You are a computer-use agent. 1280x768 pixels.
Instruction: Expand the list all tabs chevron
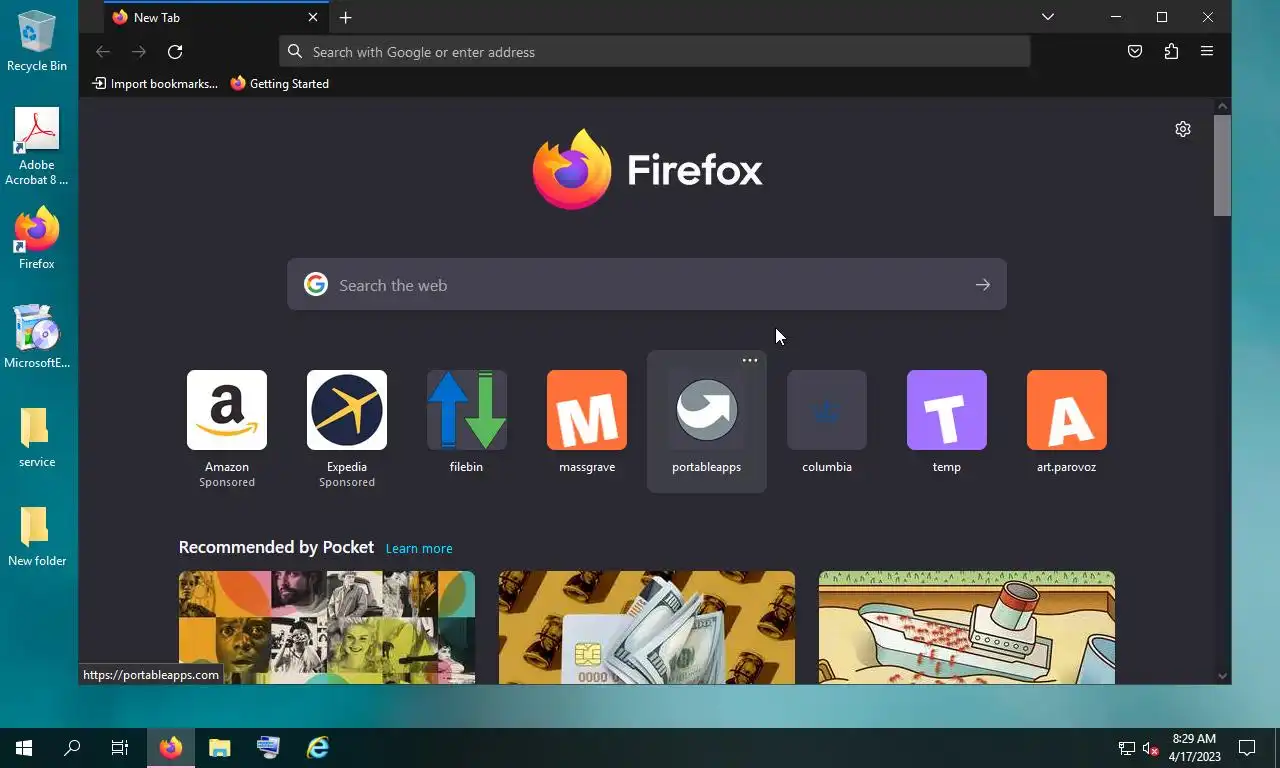pyautogui.click(x=1048, y=17)
